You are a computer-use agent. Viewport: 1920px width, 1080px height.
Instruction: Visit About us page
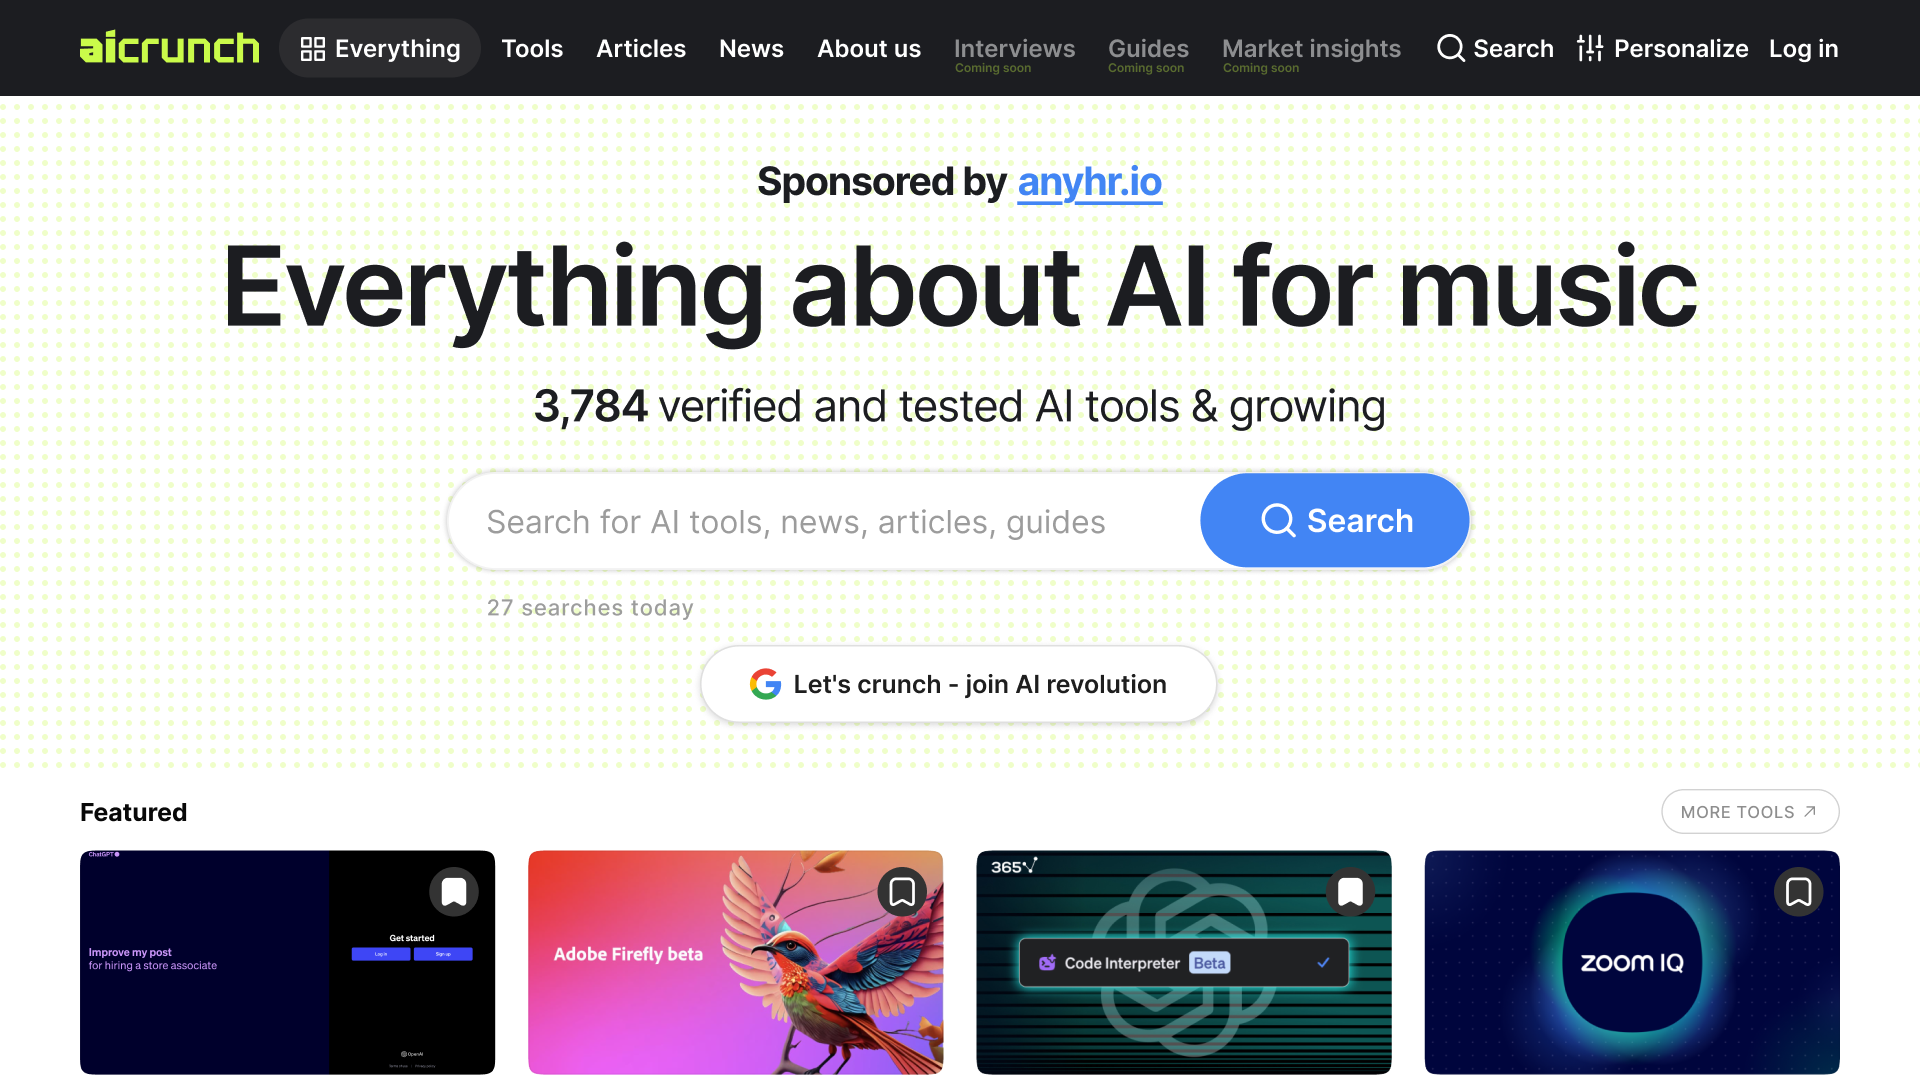point(869,48)
